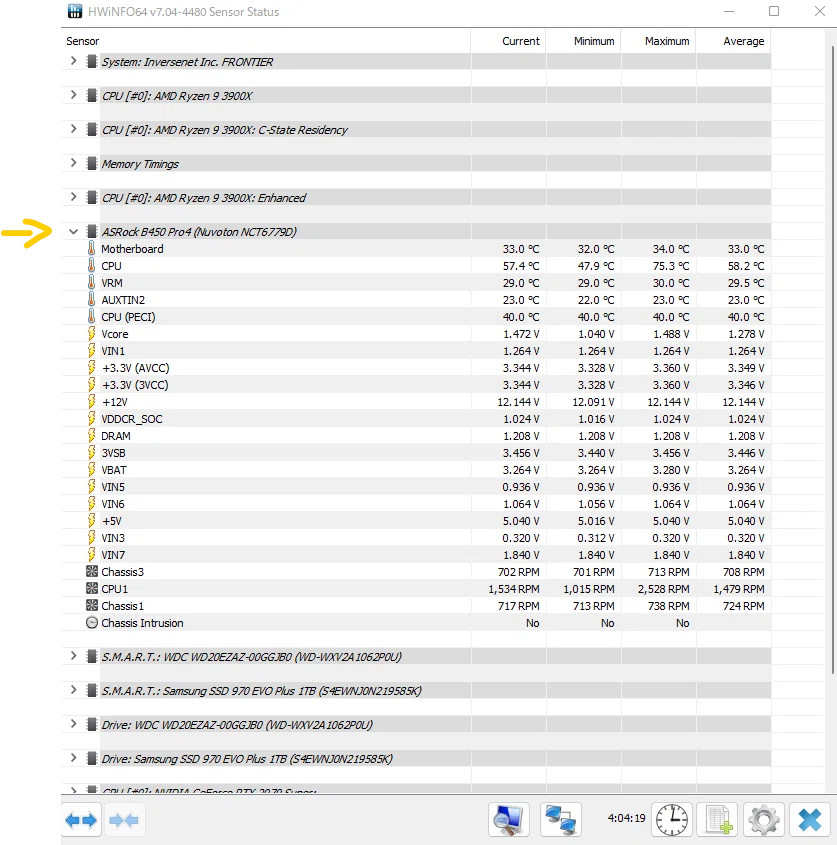This screenshot has width=837, height=845.
Task: Click the VBAT voltage bolt icon
Action: [92, 469]
